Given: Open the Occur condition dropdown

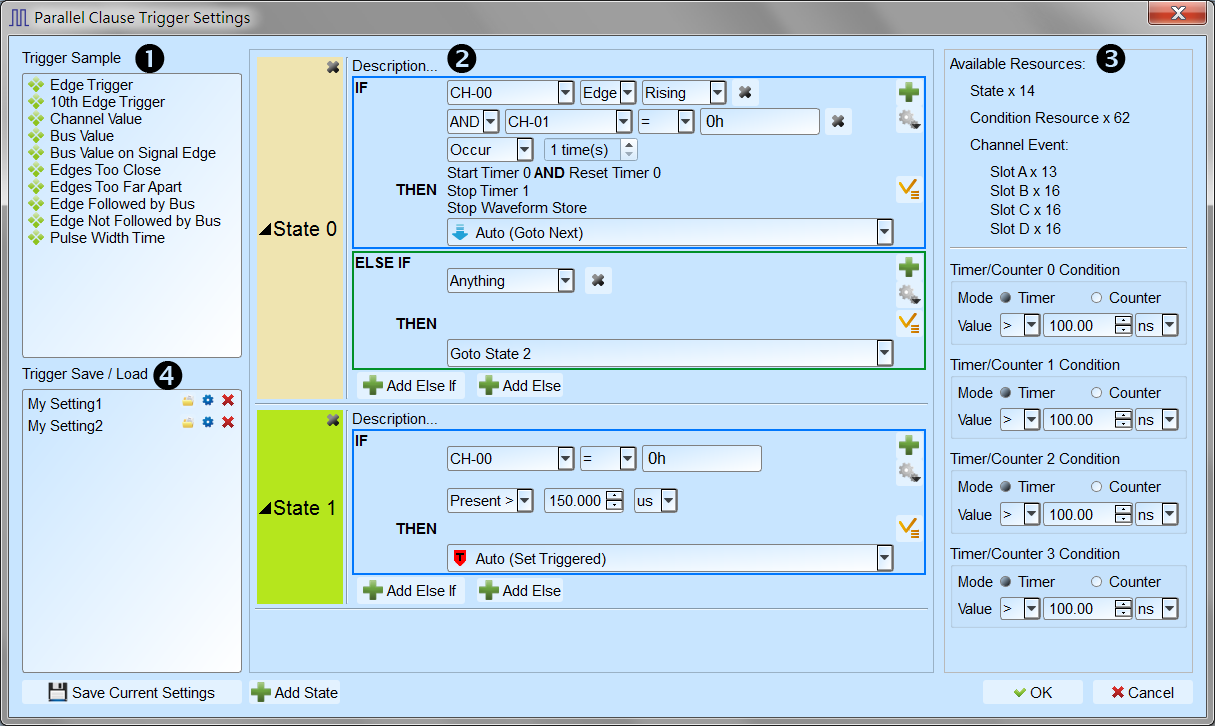Looking at the screenshot, I should tap(525, 150).
